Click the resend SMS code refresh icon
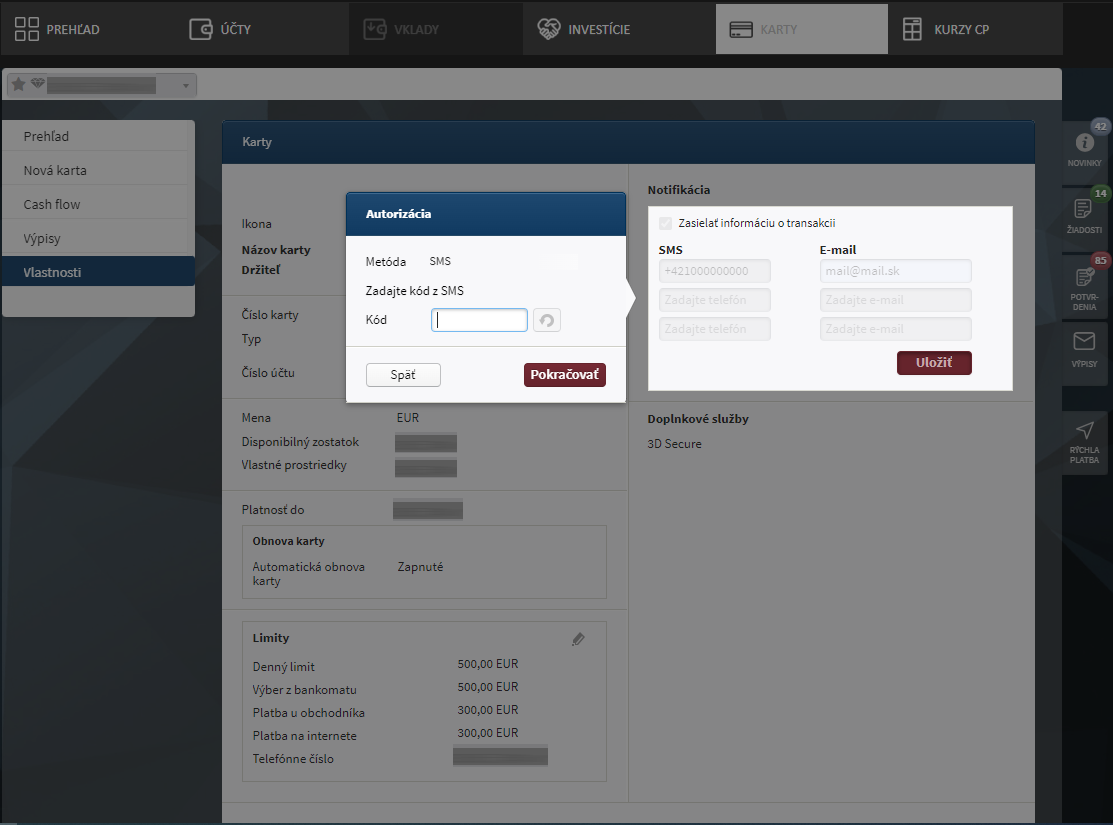 [547, 320]
